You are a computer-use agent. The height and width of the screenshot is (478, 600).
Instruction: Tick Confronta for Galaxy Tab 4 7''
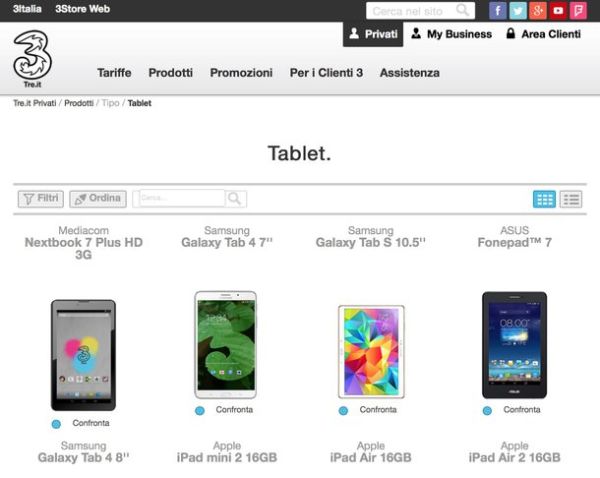(200, 411)
